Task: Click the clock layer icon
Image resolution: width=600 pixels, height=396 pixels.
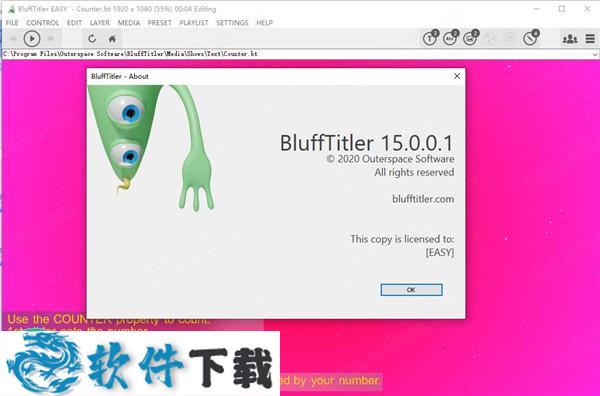Action: pos(531,38)
